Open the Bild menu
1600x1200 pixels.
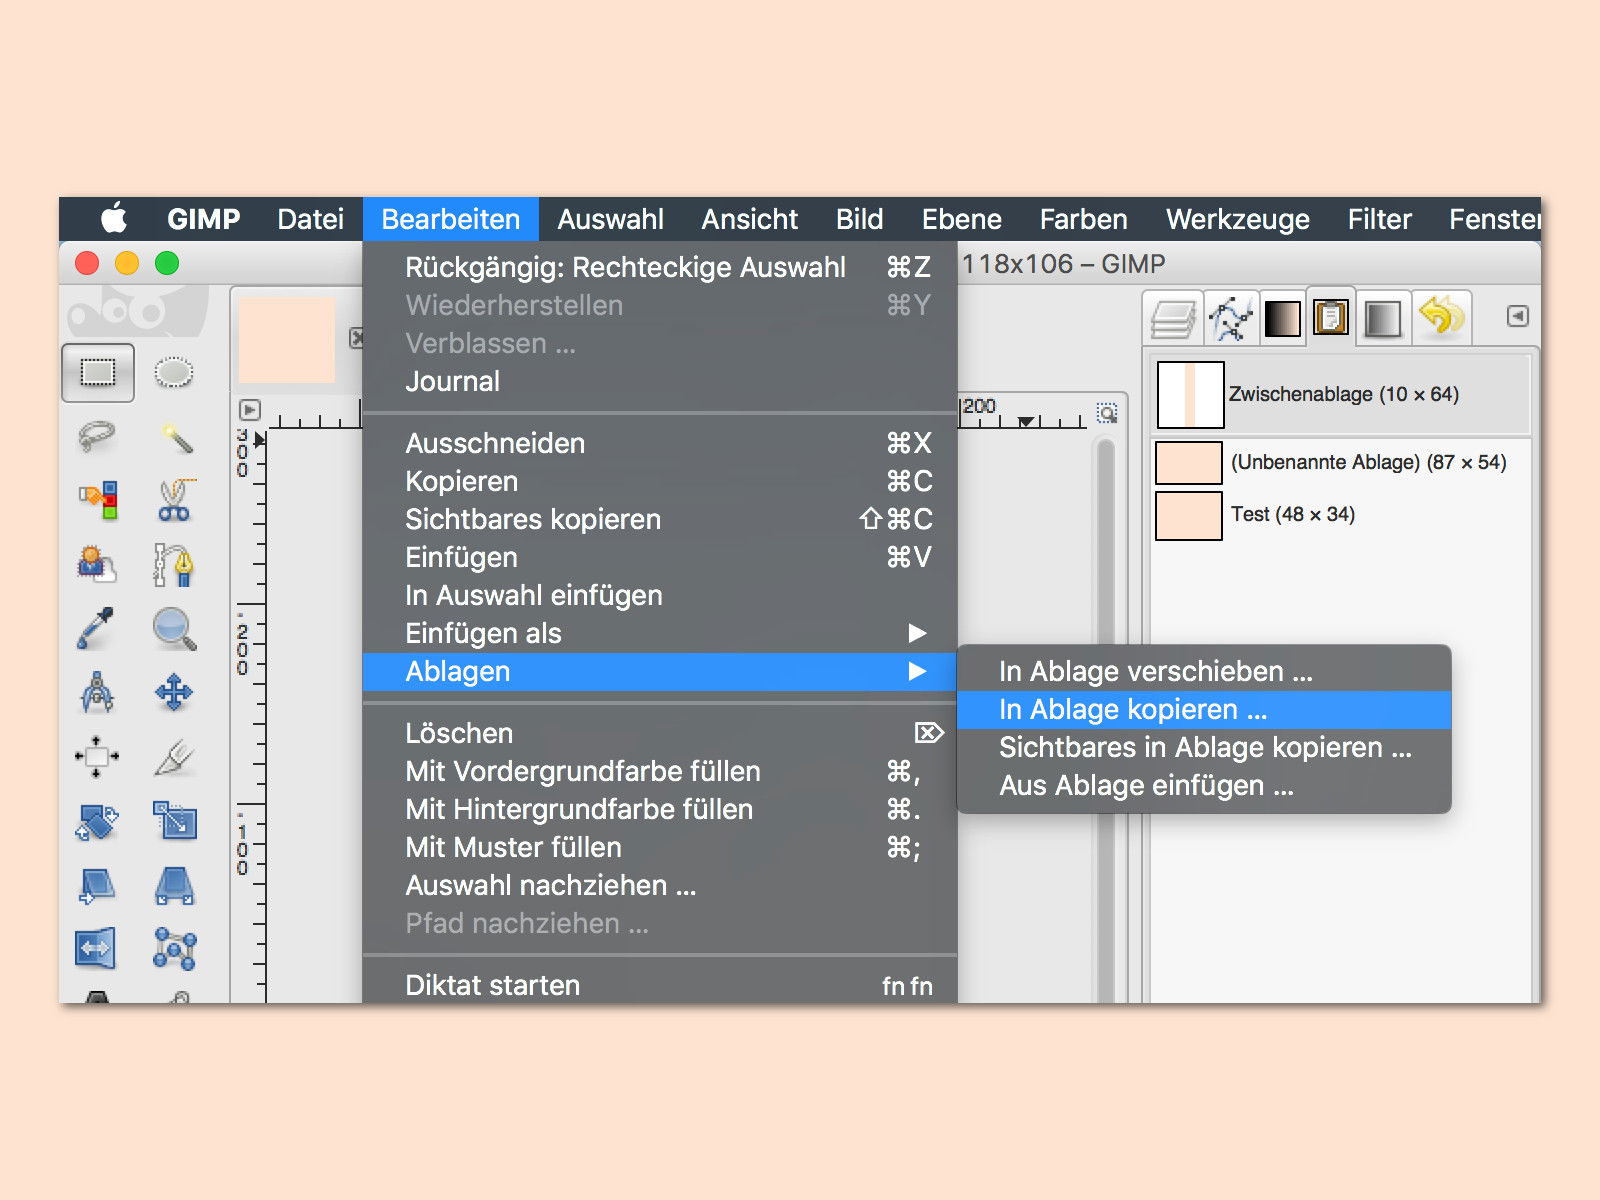click(859, 219)
